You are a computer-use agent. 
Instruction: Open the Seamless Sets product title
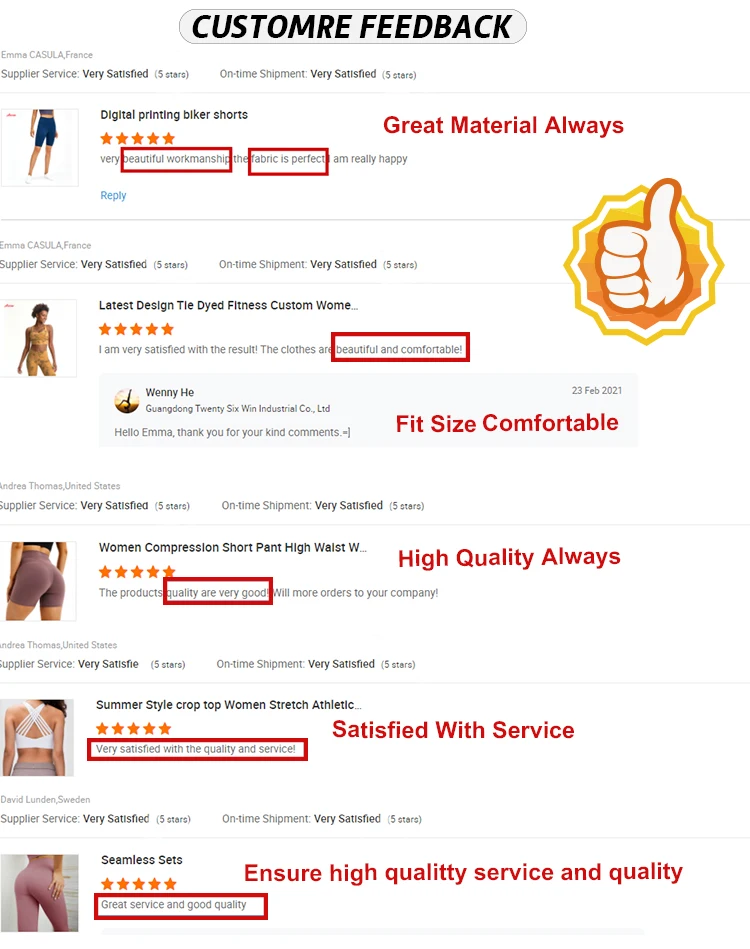pos(142,860)
